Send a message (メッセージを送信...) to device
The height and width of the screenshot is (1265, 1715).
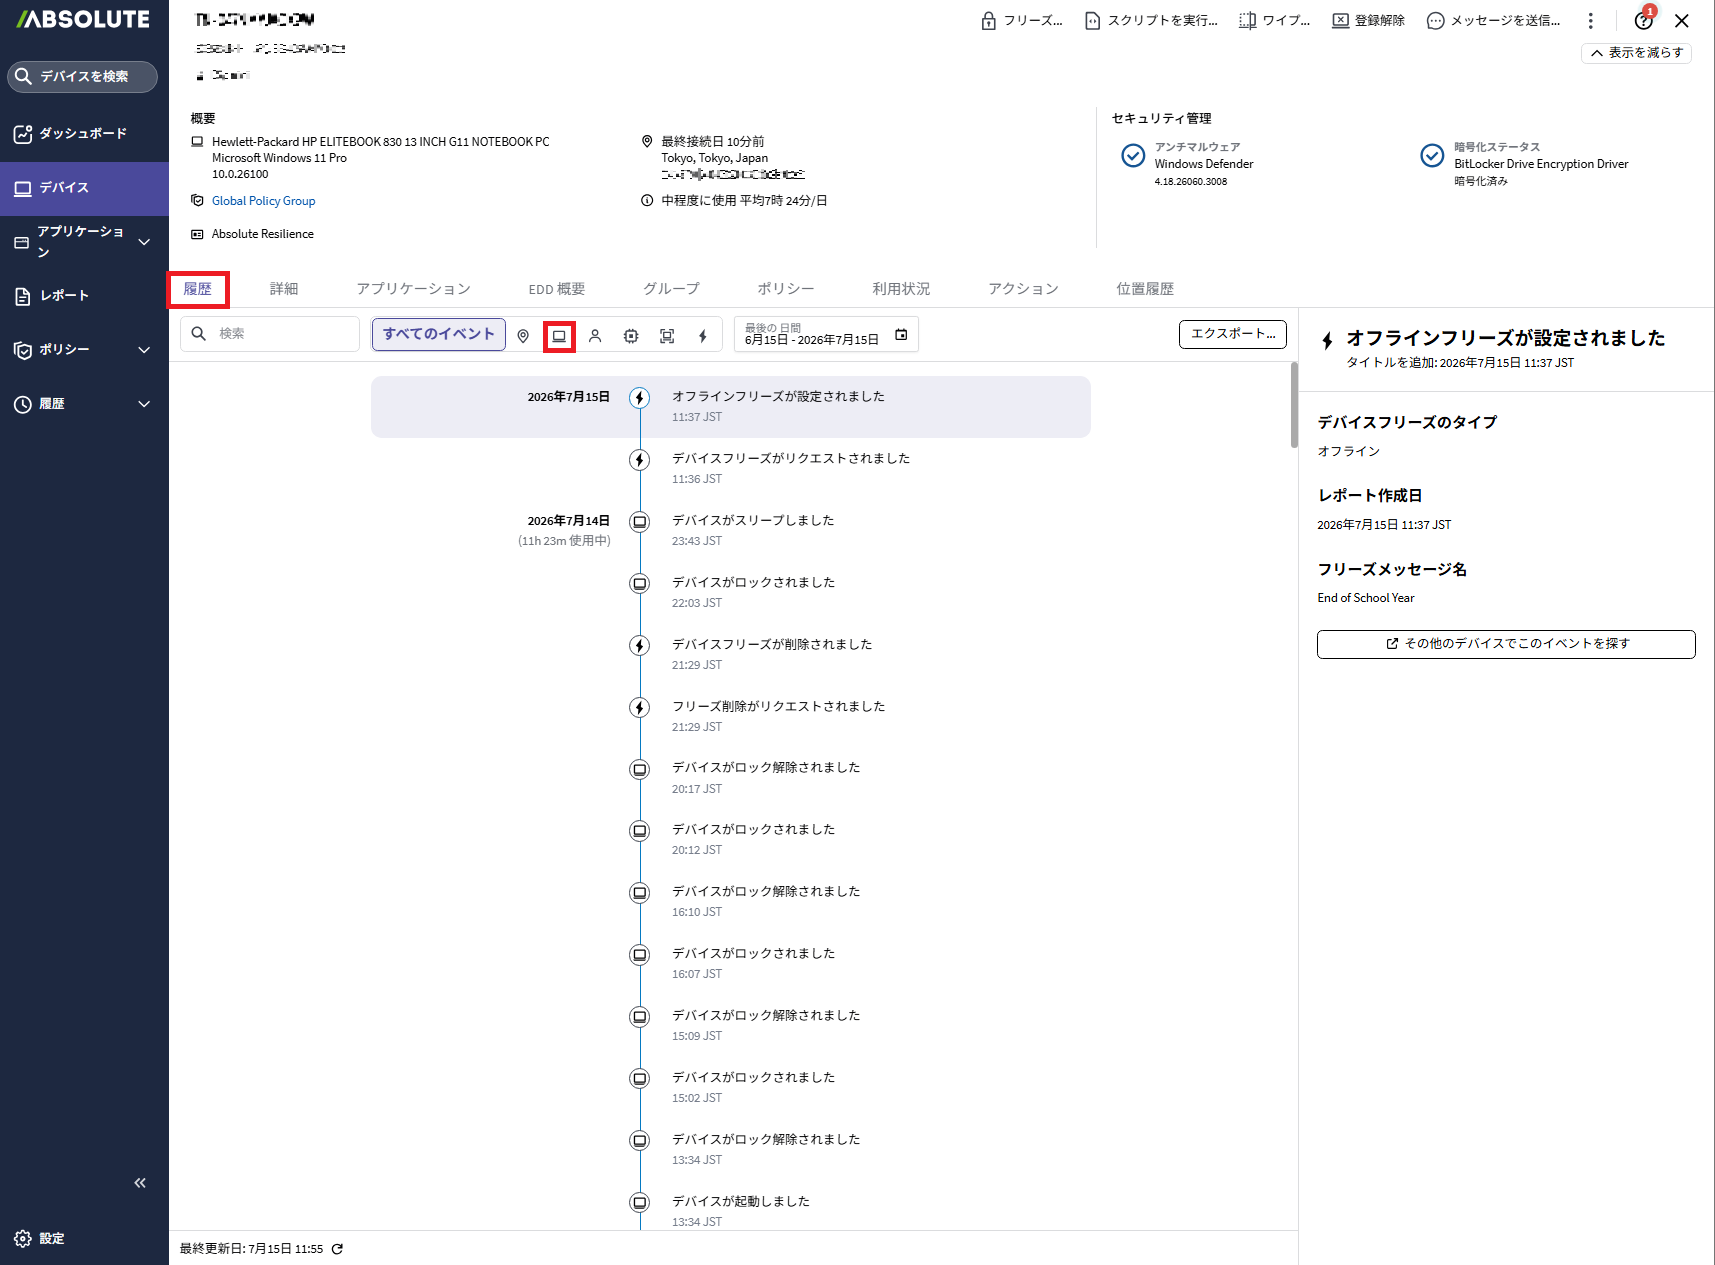coord(1493,21)
